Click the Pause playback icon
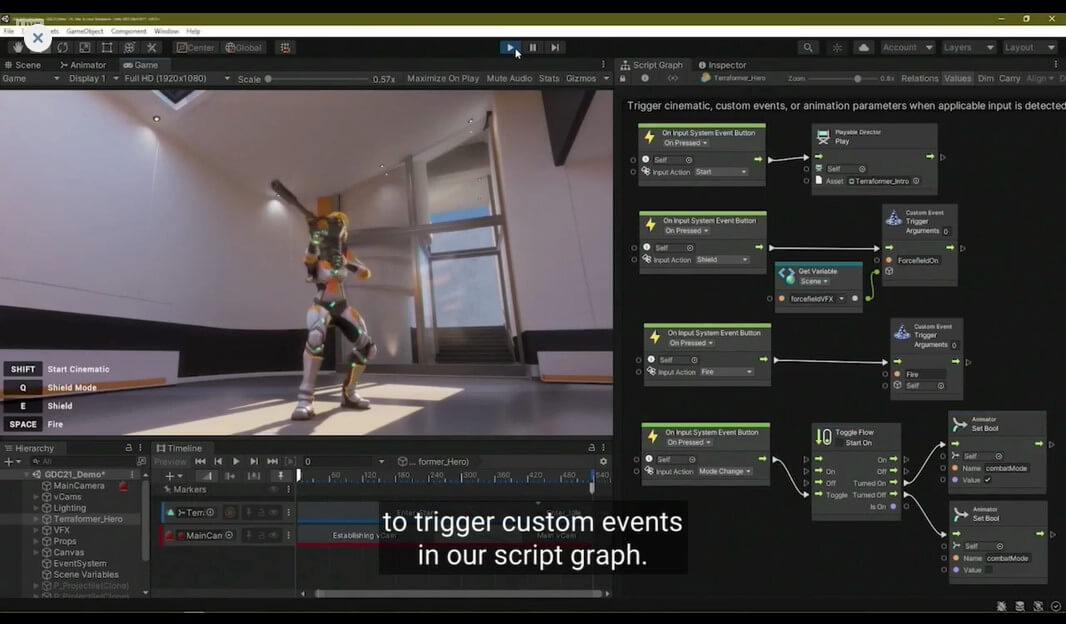 [x=533, y=48]
